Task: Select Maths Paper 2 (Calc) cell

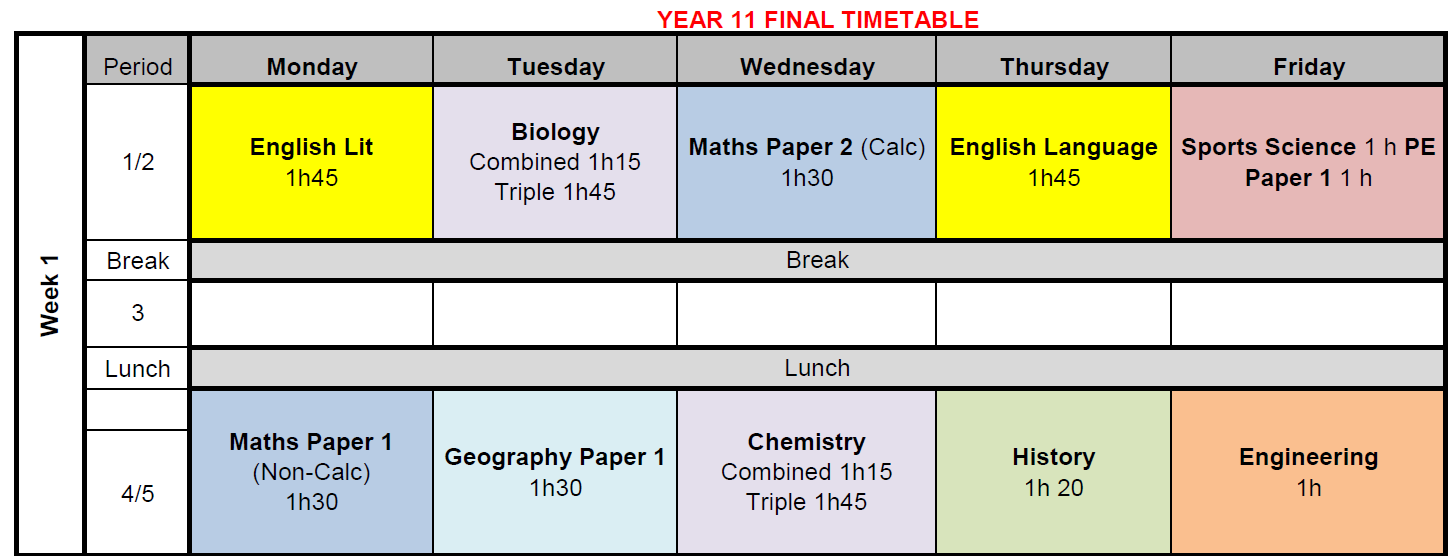Action: click(x=806, y=162)
